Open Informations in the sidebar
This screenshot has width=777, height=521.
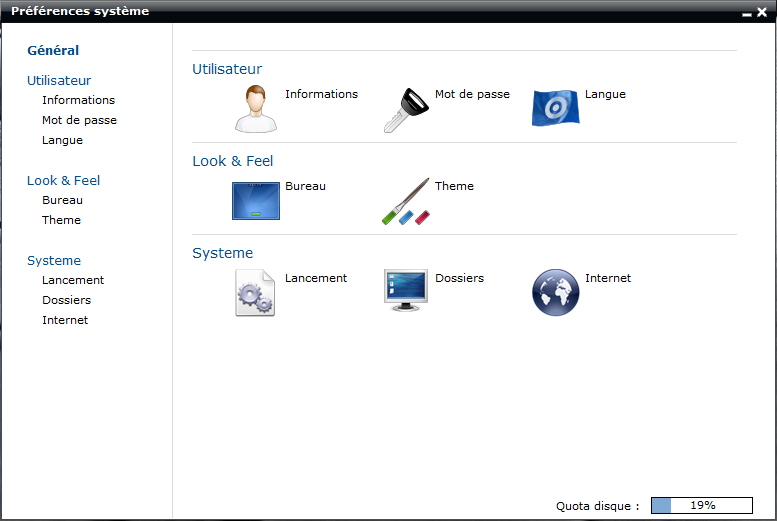tap(78, 100)
